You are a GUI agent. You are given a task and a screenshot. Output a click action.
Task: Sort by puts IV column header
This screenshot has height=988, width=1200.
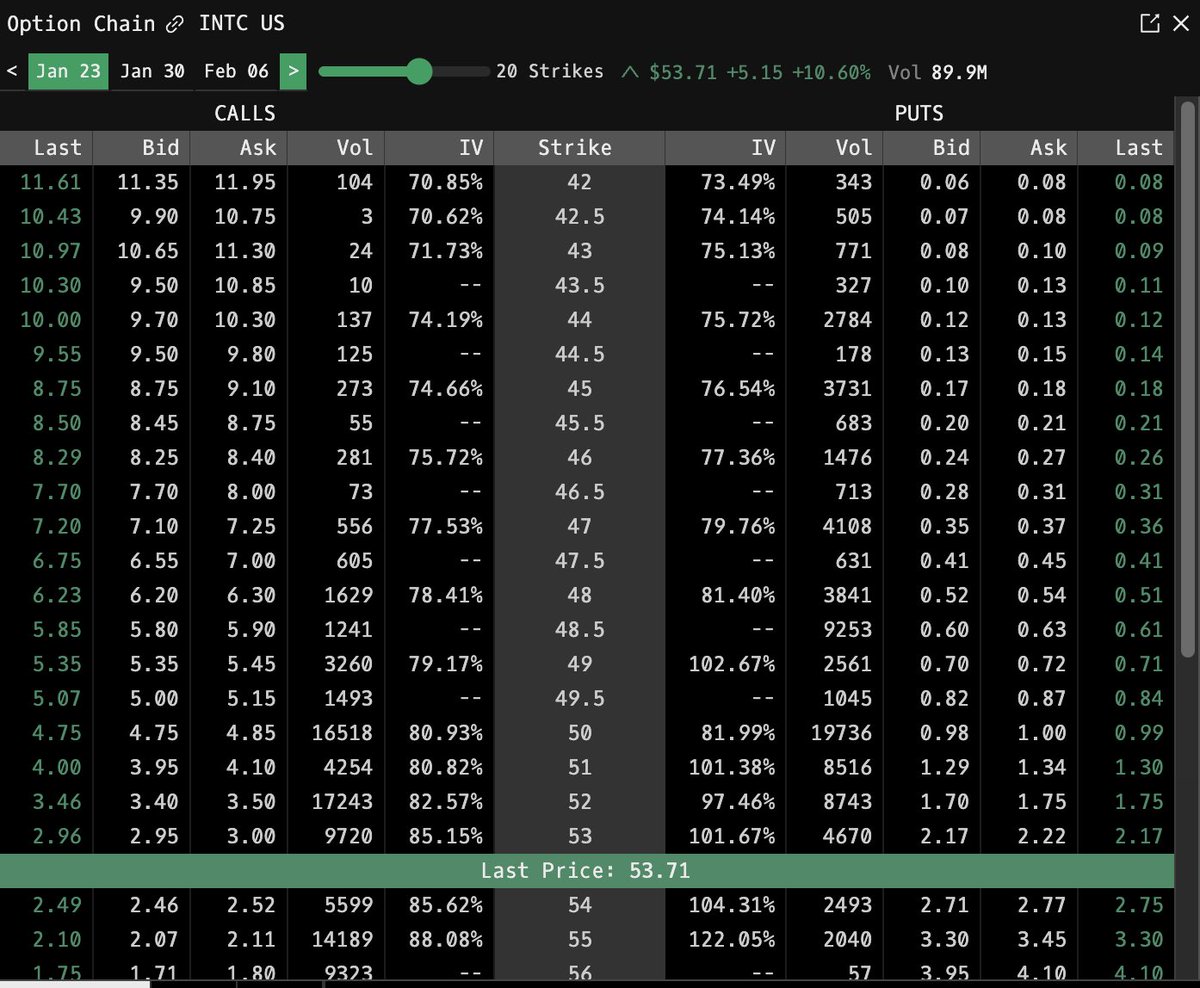click(725, 148)
